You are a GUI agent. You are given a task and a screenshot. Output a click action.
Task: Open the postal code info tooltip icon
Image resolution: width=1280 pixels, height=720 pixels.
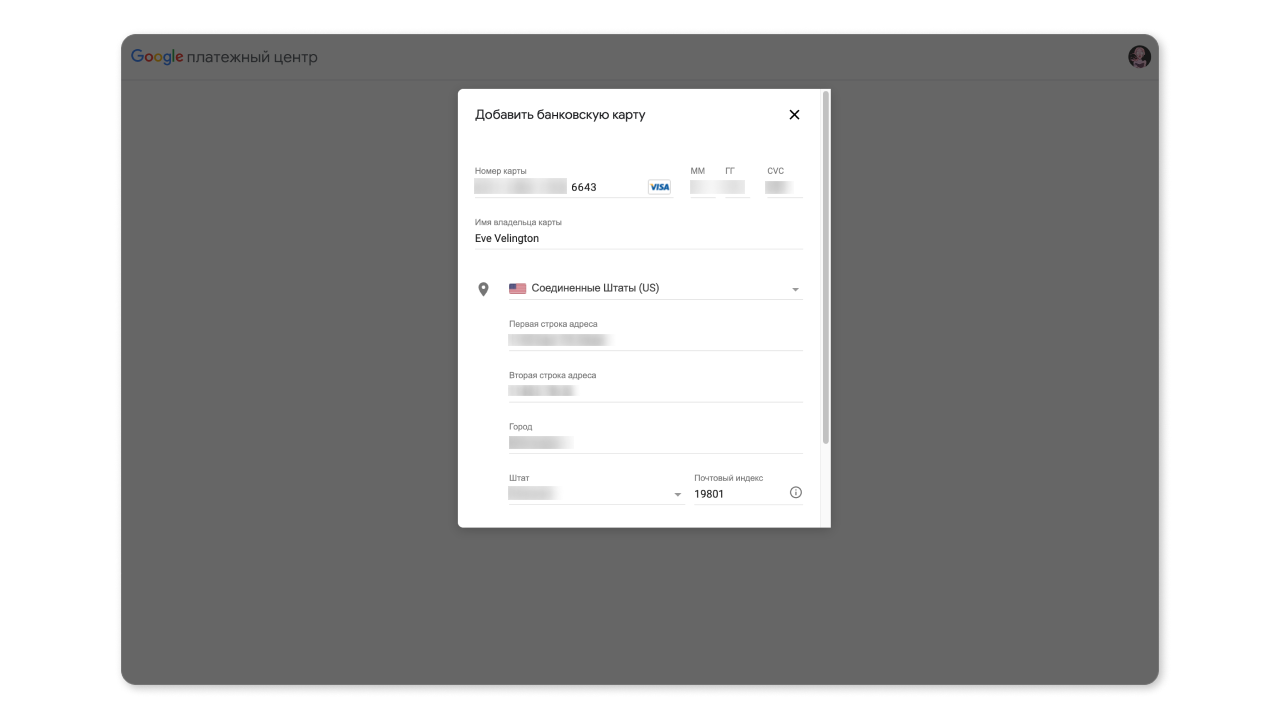795,492
